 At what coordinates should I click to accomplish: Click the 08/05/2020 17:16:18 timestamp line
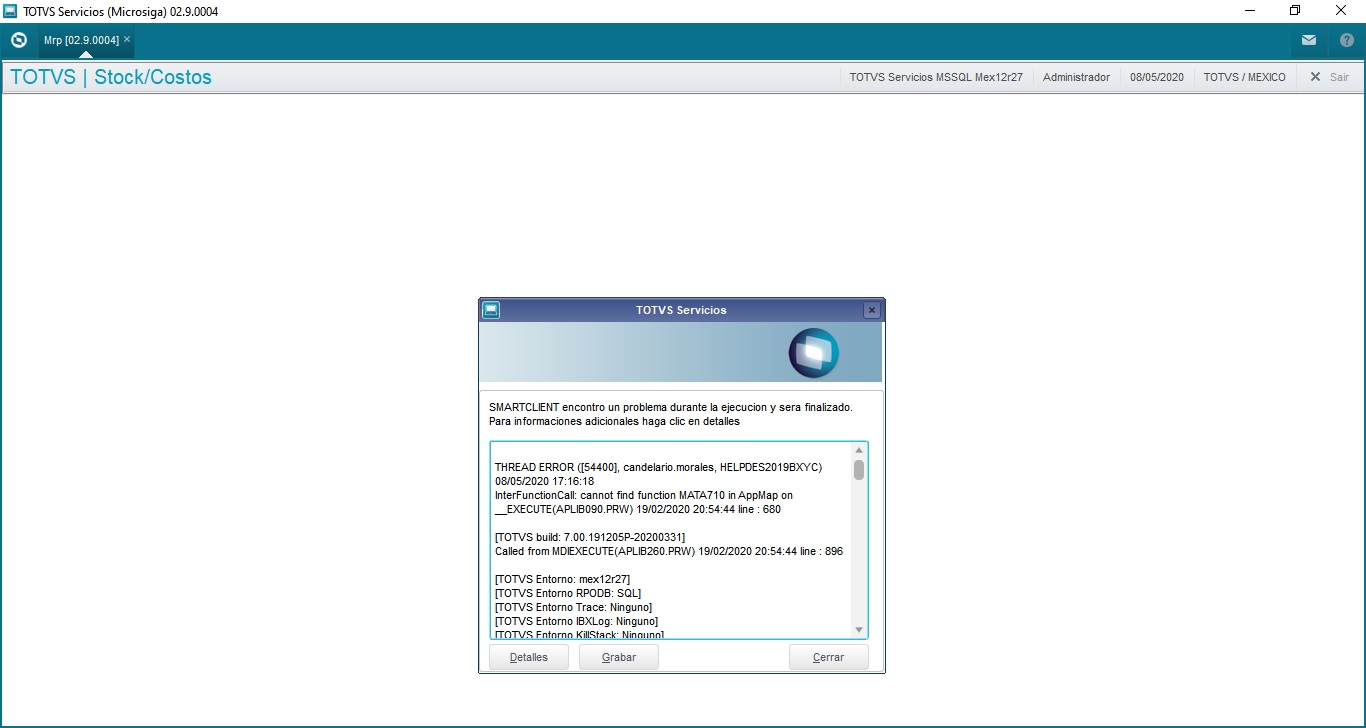(x=544, y=481)
